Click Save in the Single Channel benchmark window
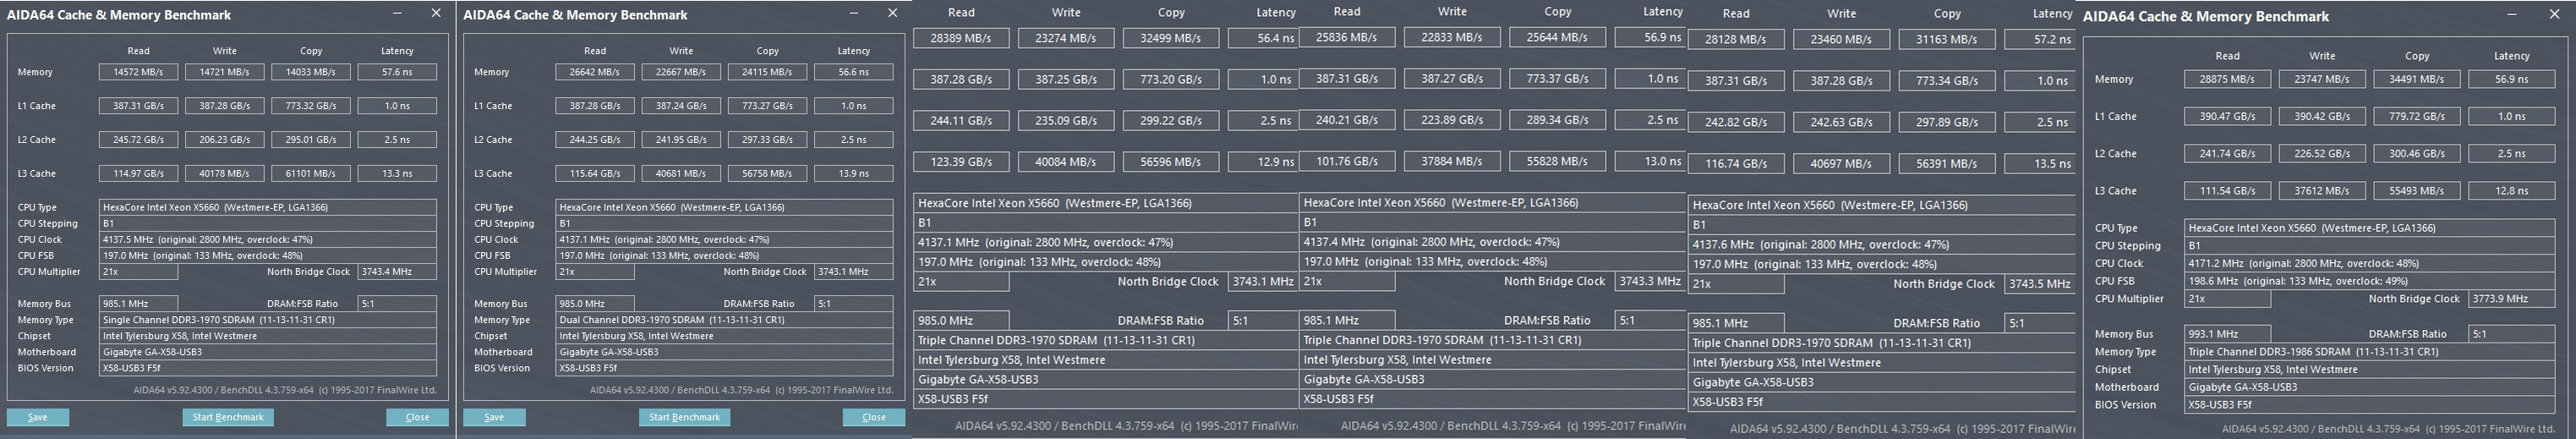Image resolution: width=2576 pixels, height=439 pixels. click(38, 417)
